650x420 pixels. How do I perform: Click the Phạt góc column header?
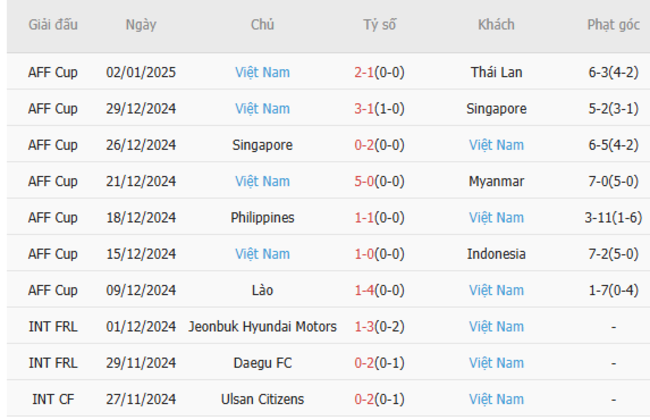[x=613, y=24]
